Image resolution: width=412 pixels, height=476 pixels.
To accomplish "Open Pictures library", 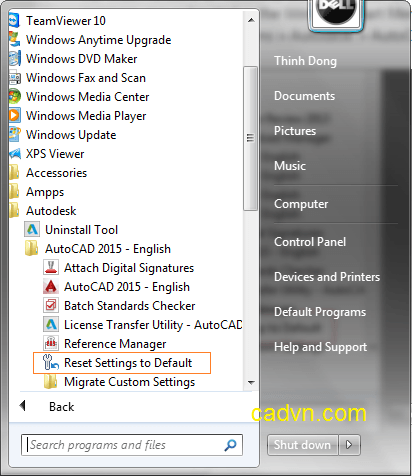I will [295, 131].
